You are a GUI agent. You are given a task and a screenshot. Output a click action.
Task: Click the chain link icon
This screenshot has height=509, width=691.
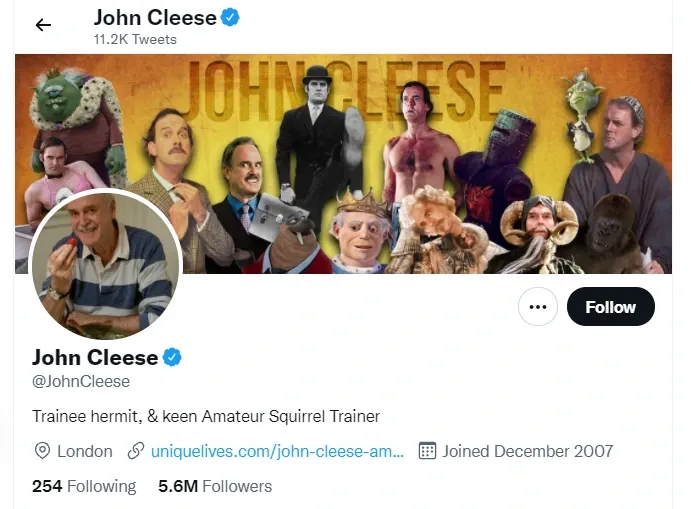136,451
